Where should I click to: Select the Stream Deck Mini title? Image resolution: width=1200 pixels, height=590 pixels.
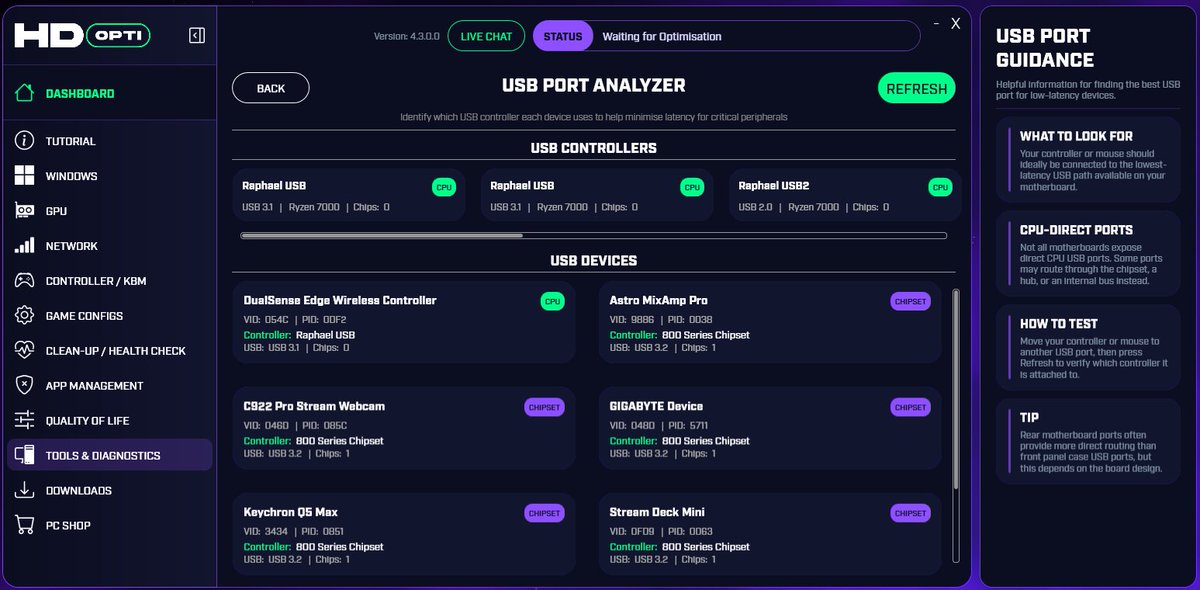click(x=657, y=512)
